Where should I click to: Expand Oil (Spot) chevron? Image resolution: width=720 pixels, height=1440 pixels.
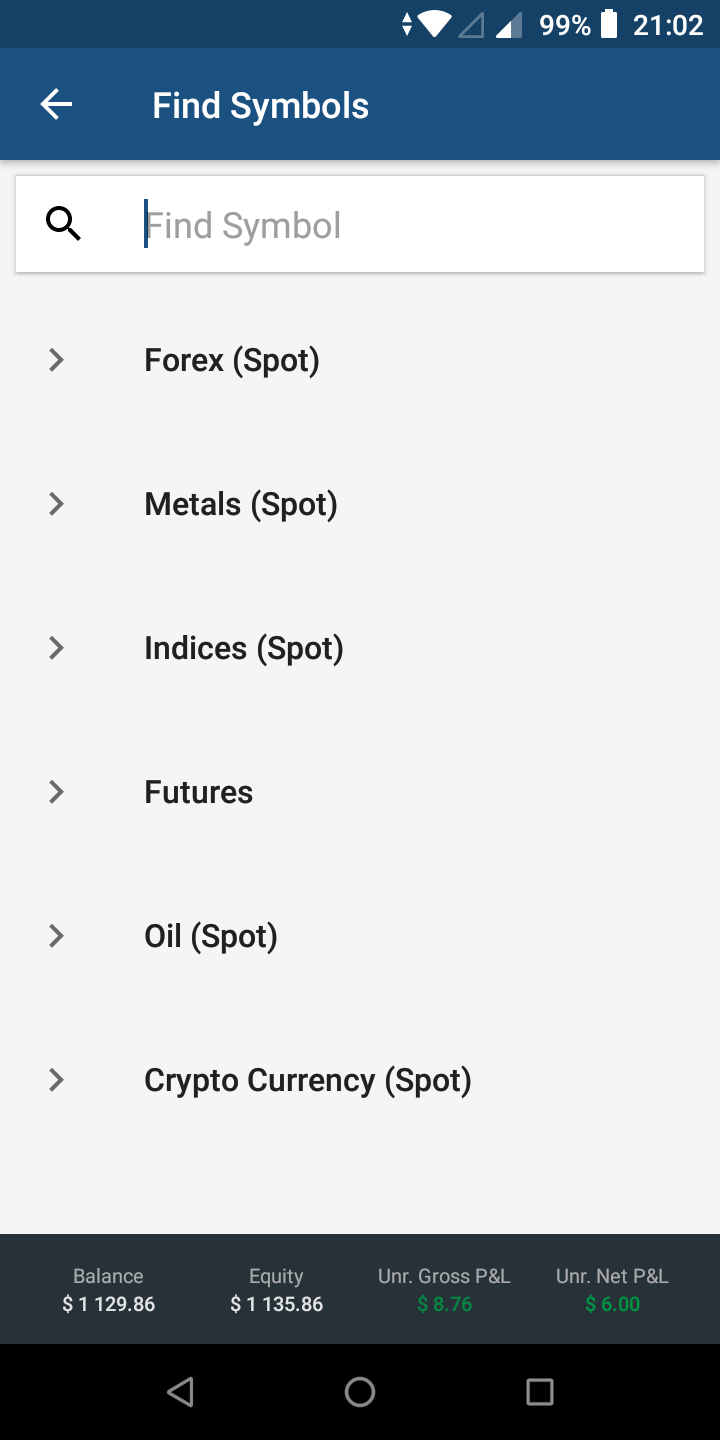click(x=57, y=936)
